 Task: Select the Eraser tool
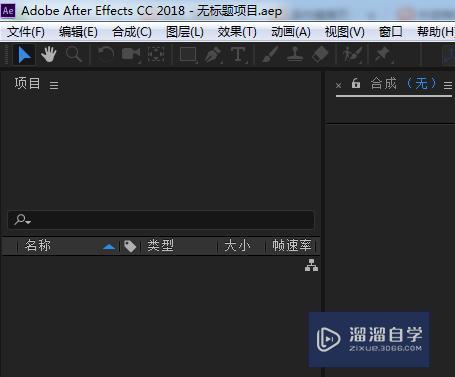[x=320, y=54]
